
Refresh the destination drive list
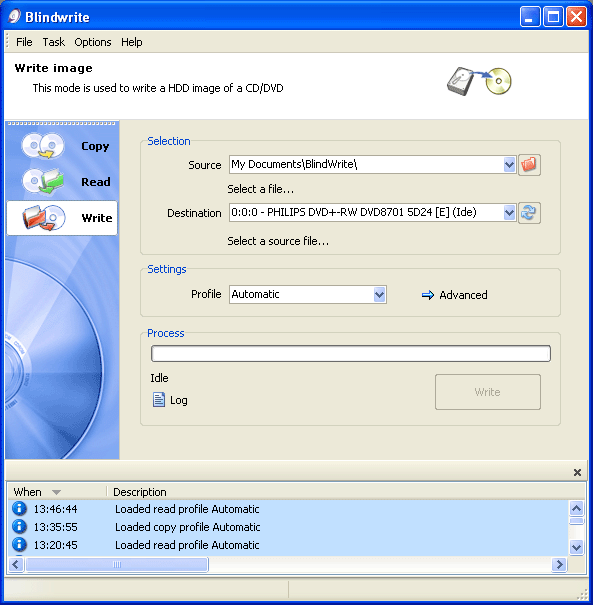click(529, 213)
